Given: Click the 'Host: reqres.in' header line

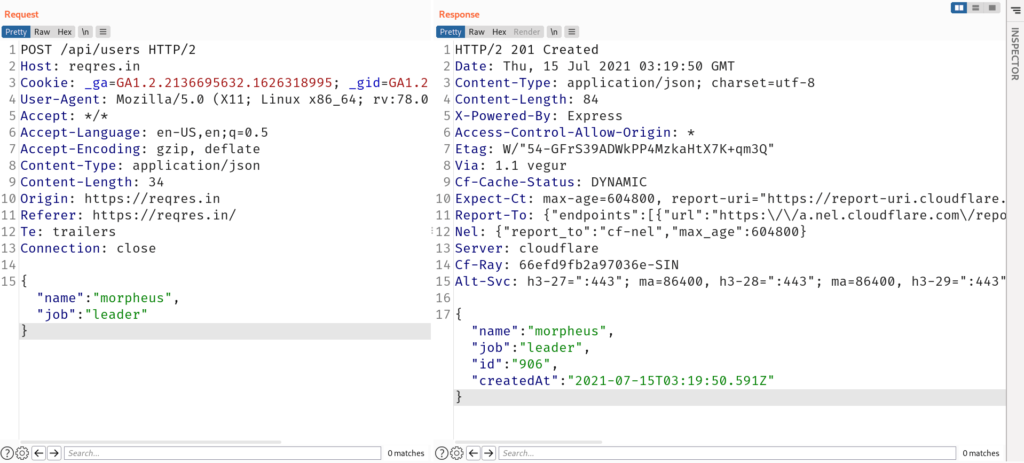Looking at the screenshot, I should point(80,66).
